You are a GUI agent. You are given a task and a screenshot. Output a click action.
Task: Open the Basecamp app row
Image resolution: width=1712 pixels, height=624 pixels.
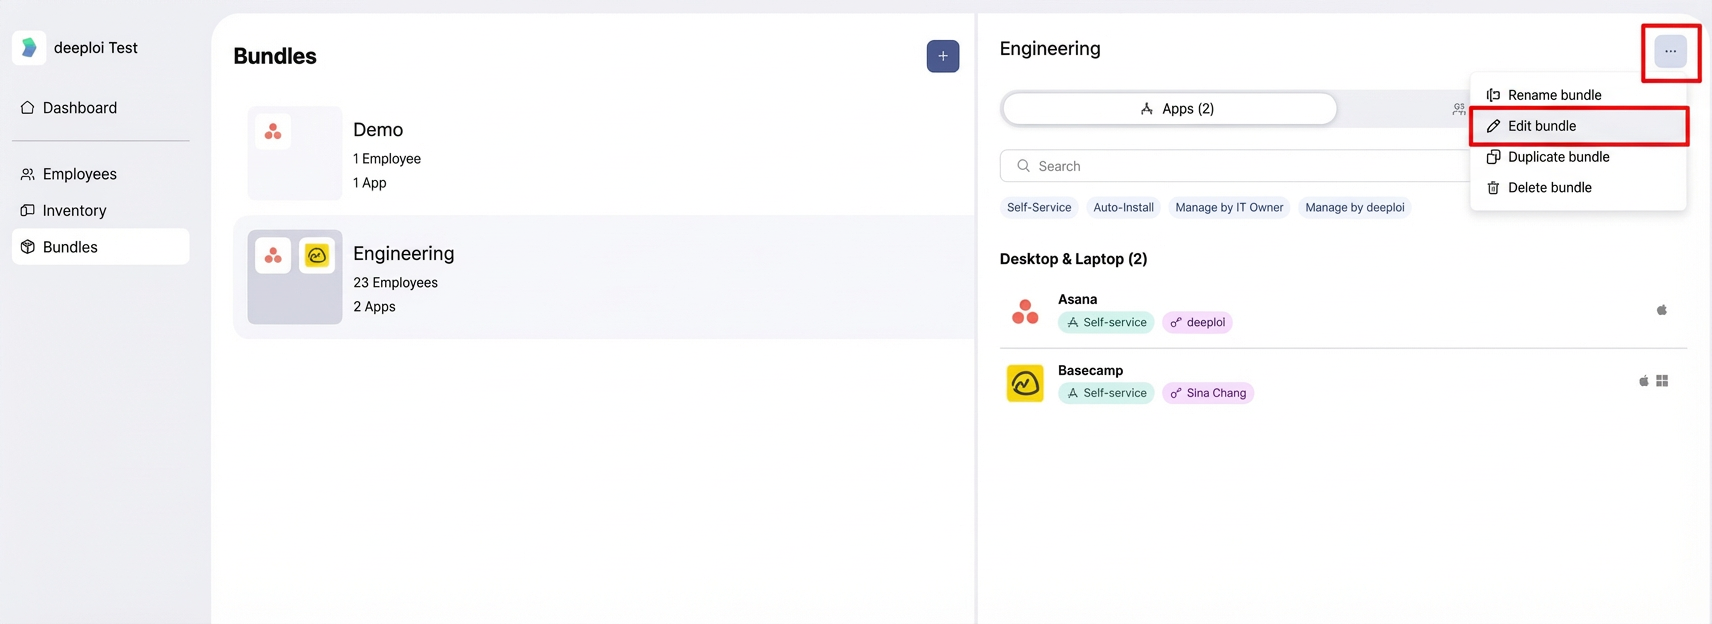(x=1343, y=383)
